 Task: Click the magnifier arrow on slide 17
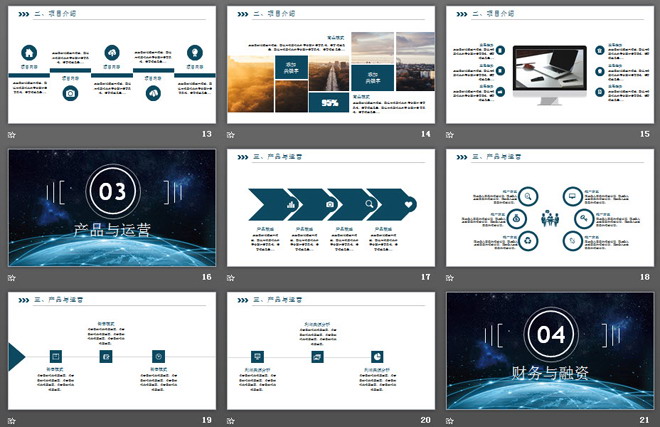click(x=370, y=204)
